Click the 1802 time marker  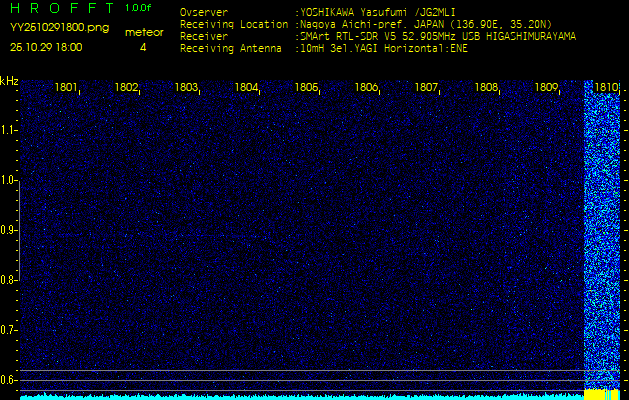click(x=126, y=87)
